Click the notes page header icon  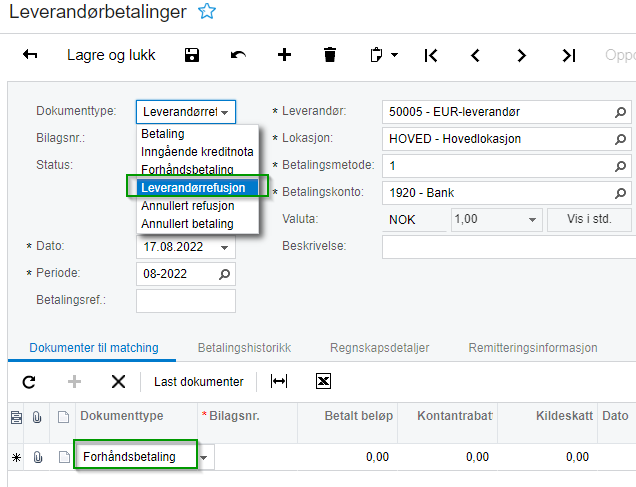coord(63,417)
